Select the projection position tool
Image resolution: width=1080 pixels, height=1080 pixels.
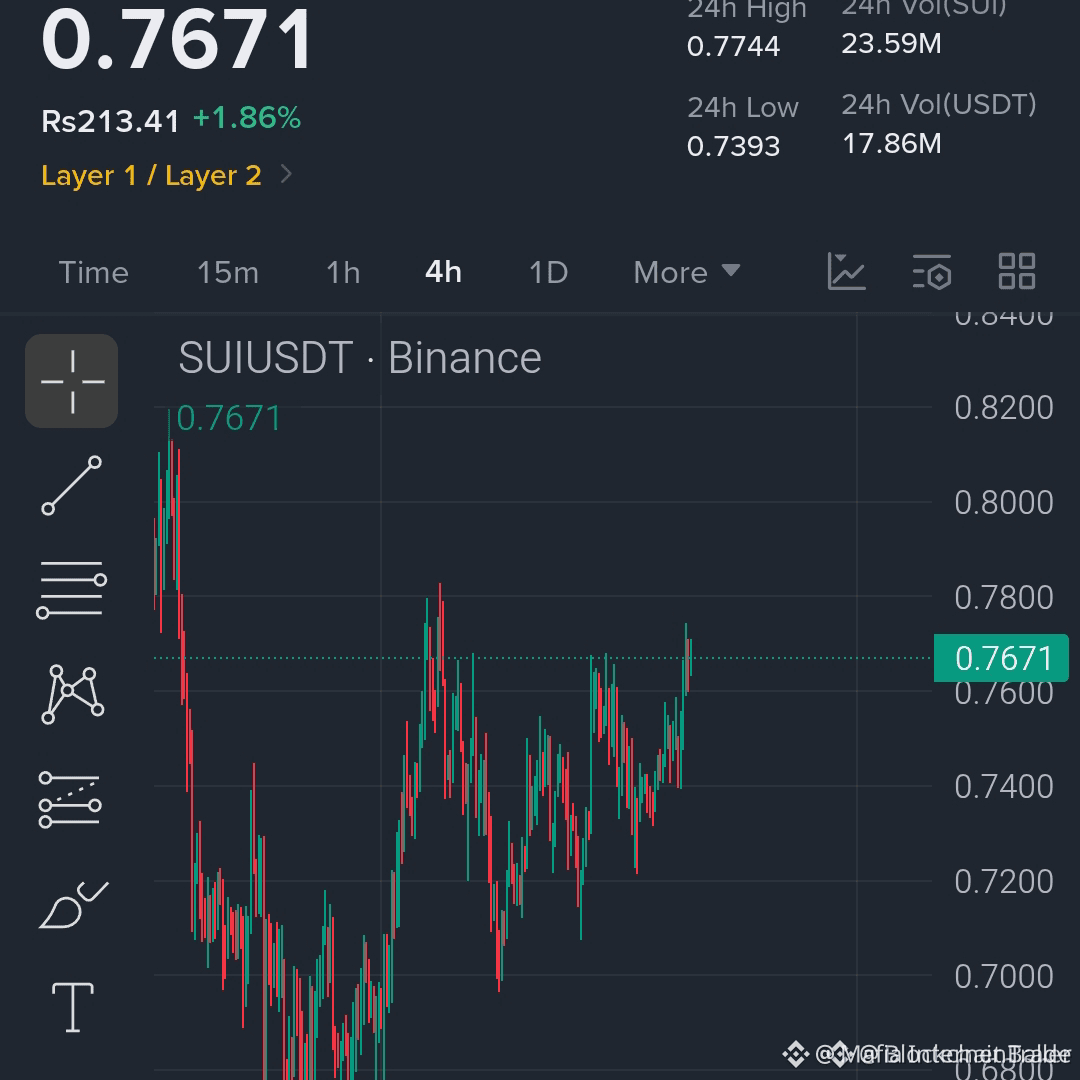[70, 800]
